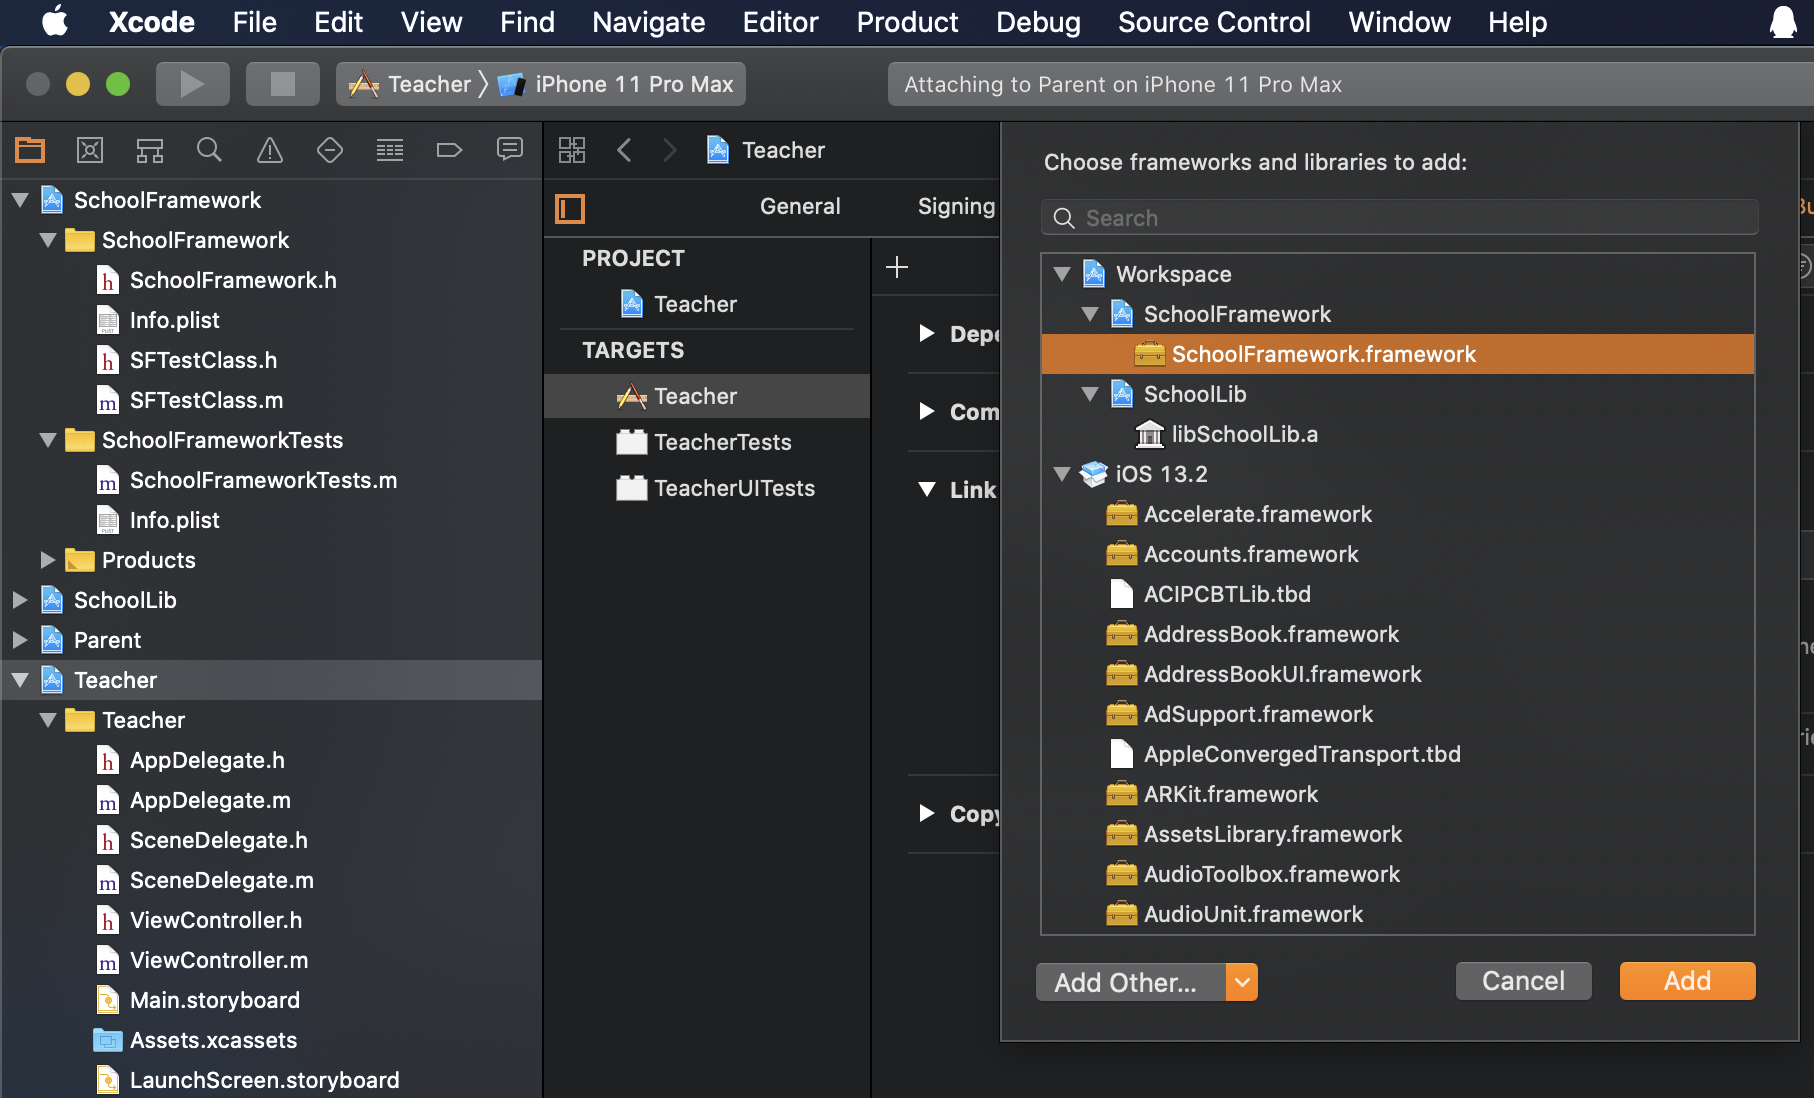The image size is (1814, 1098).
Task: Switch to the General tab
Action: tap(800, 207)
